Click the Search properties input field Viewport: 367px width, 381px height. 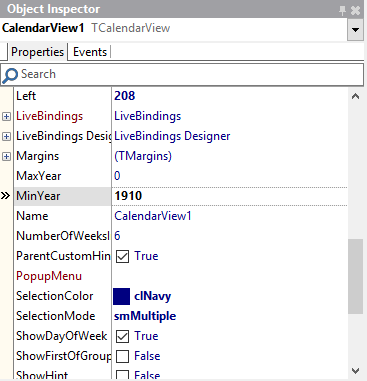pos(182,74)
